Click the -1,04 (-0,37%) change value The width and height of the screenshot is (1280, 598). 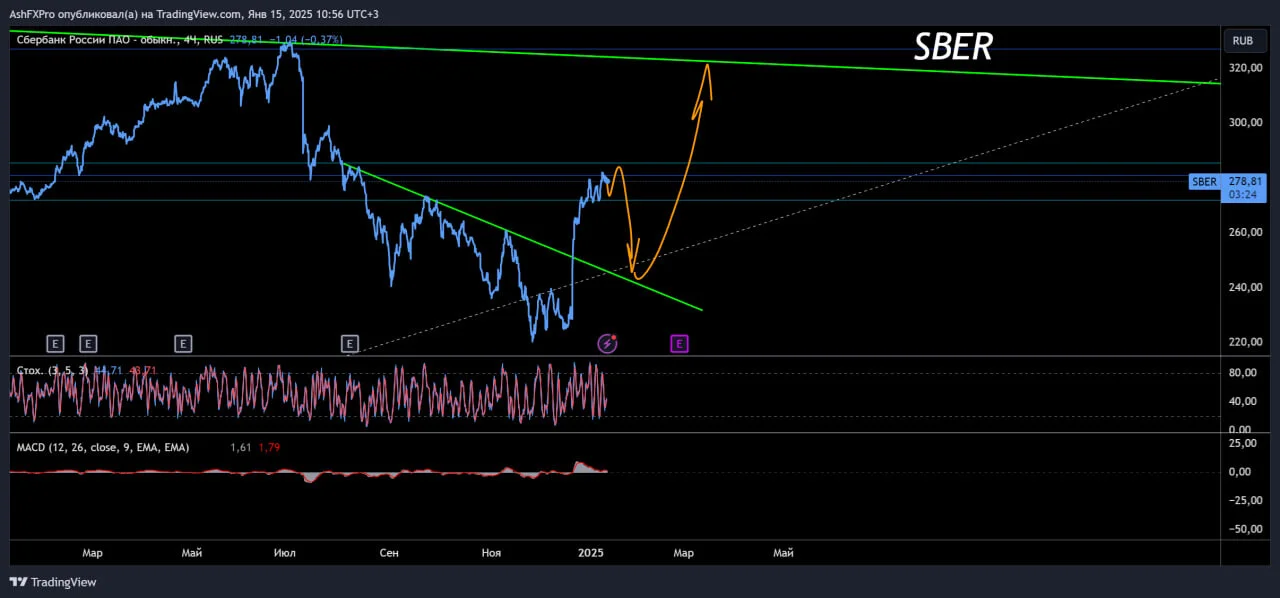point(306,40)
